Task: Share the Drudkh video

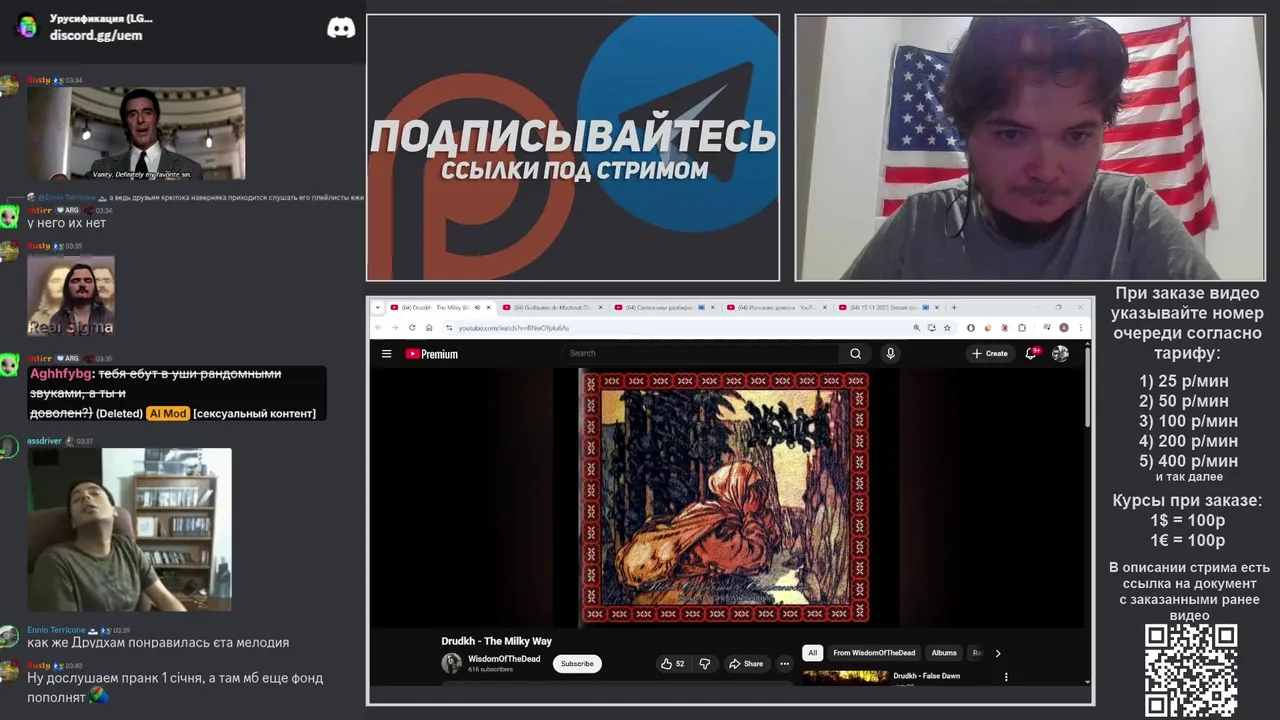Action: pos(746,663)
